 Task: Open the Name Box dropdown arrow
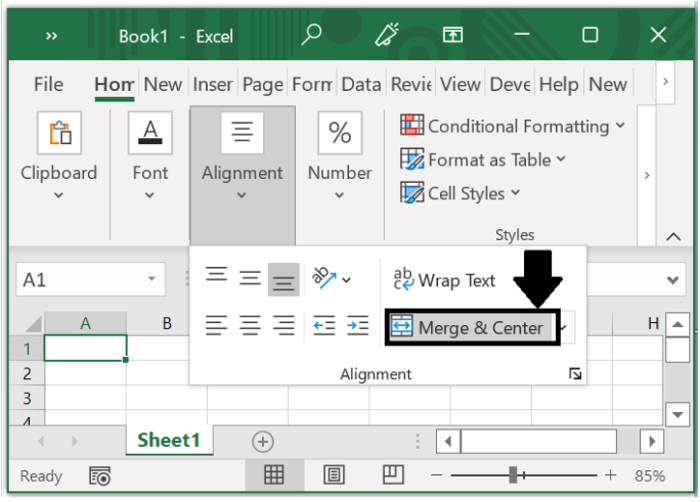tap(151, 280)
